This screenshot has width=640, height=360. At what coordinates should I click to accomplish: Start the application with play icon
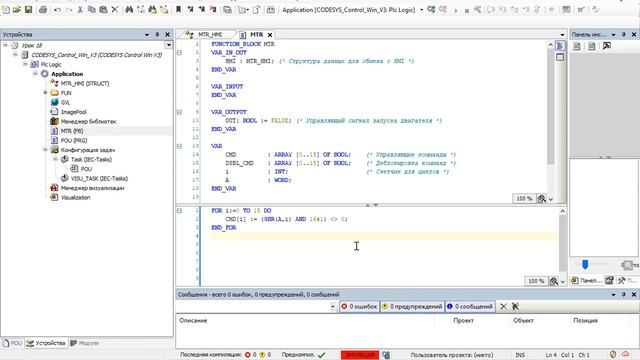pyautogui.click(x=456, y=10)
